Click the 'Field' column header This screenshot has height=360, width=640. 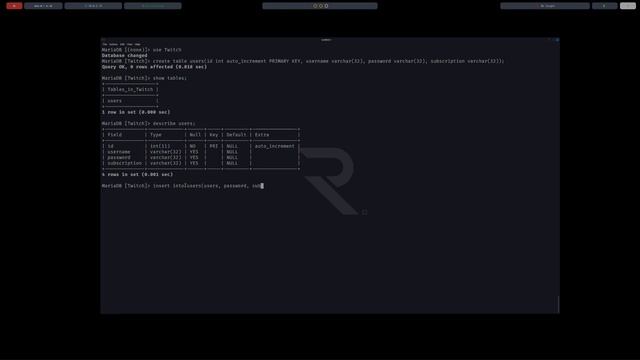[x=115, y=135]
